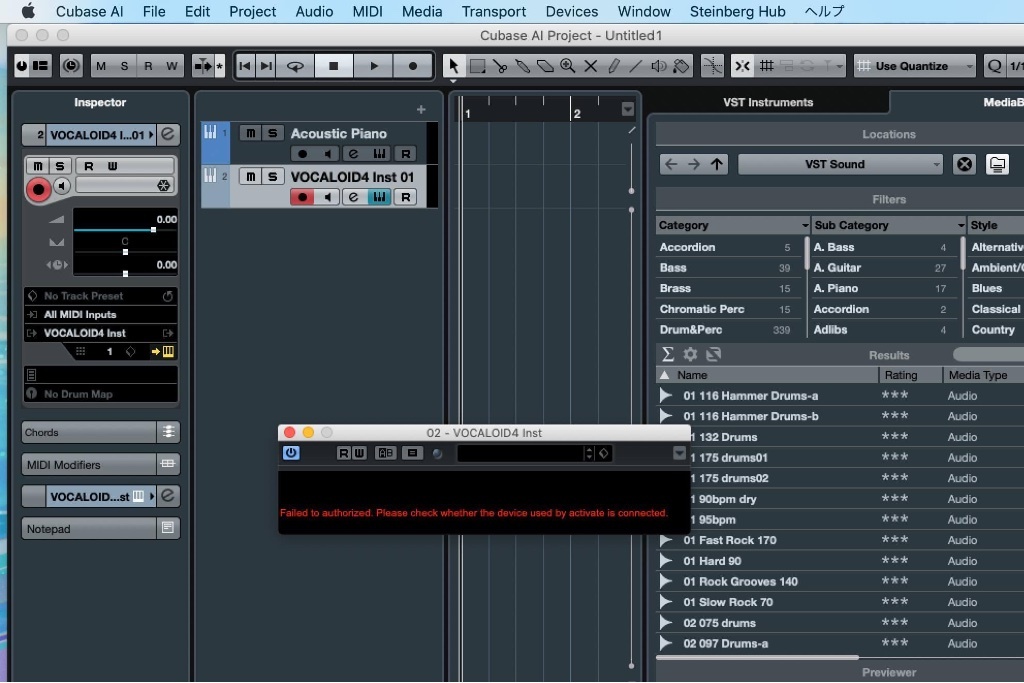1024x683 pixels.
Task: Expand the Chords inspector section
Action: point(101,432)
